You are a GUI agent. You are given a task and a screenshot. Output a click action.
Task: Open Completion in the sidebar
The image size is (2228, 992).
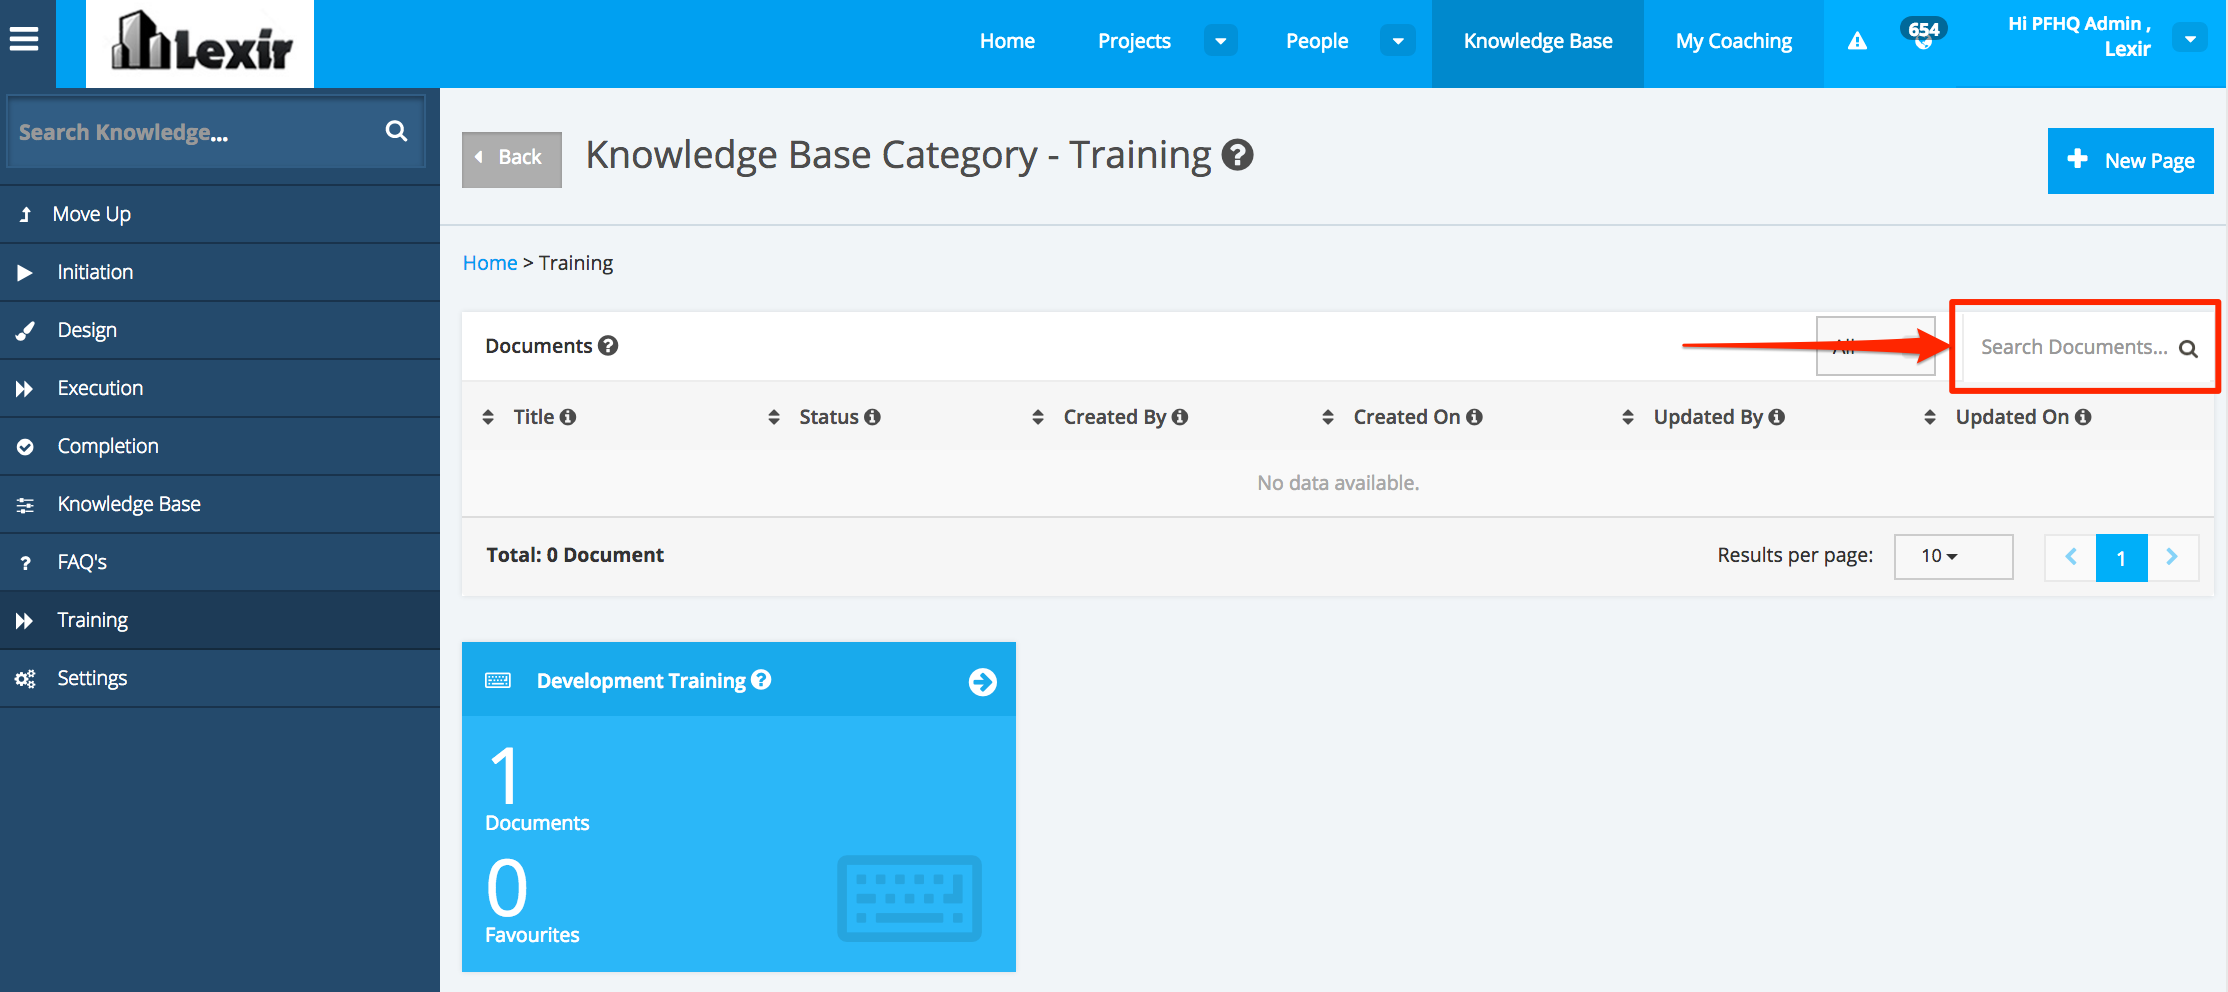(x=220, y=446)
